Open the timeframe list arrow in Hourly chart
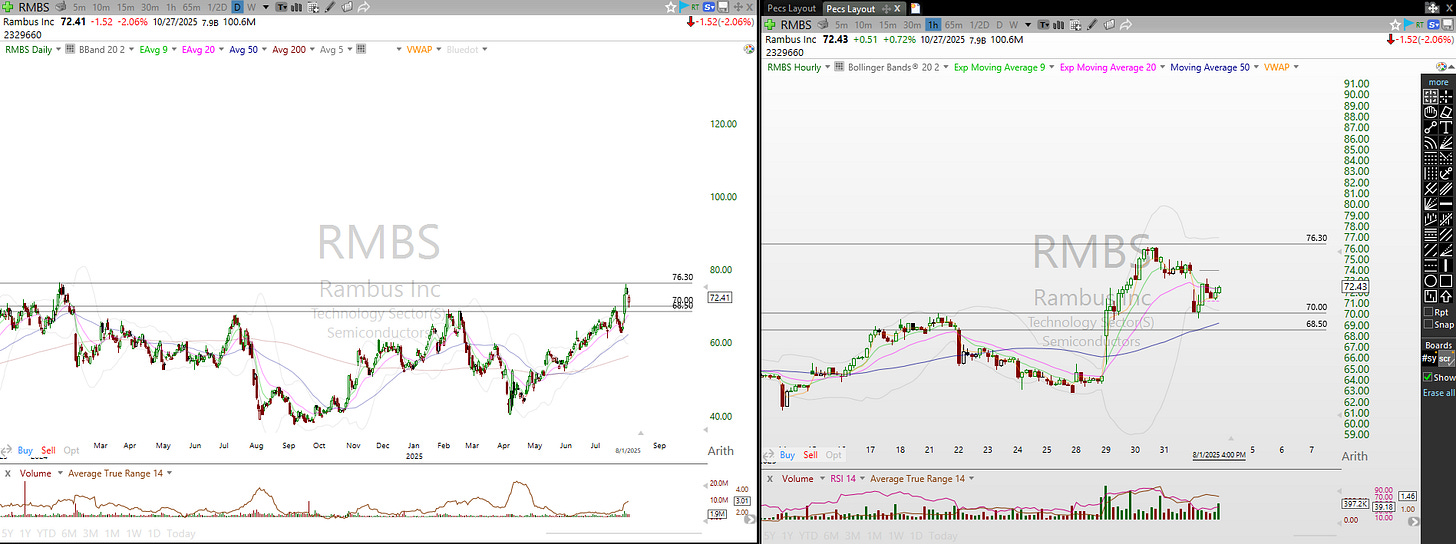Screen dimensions: 1456x544 [x=1028, y=25]
